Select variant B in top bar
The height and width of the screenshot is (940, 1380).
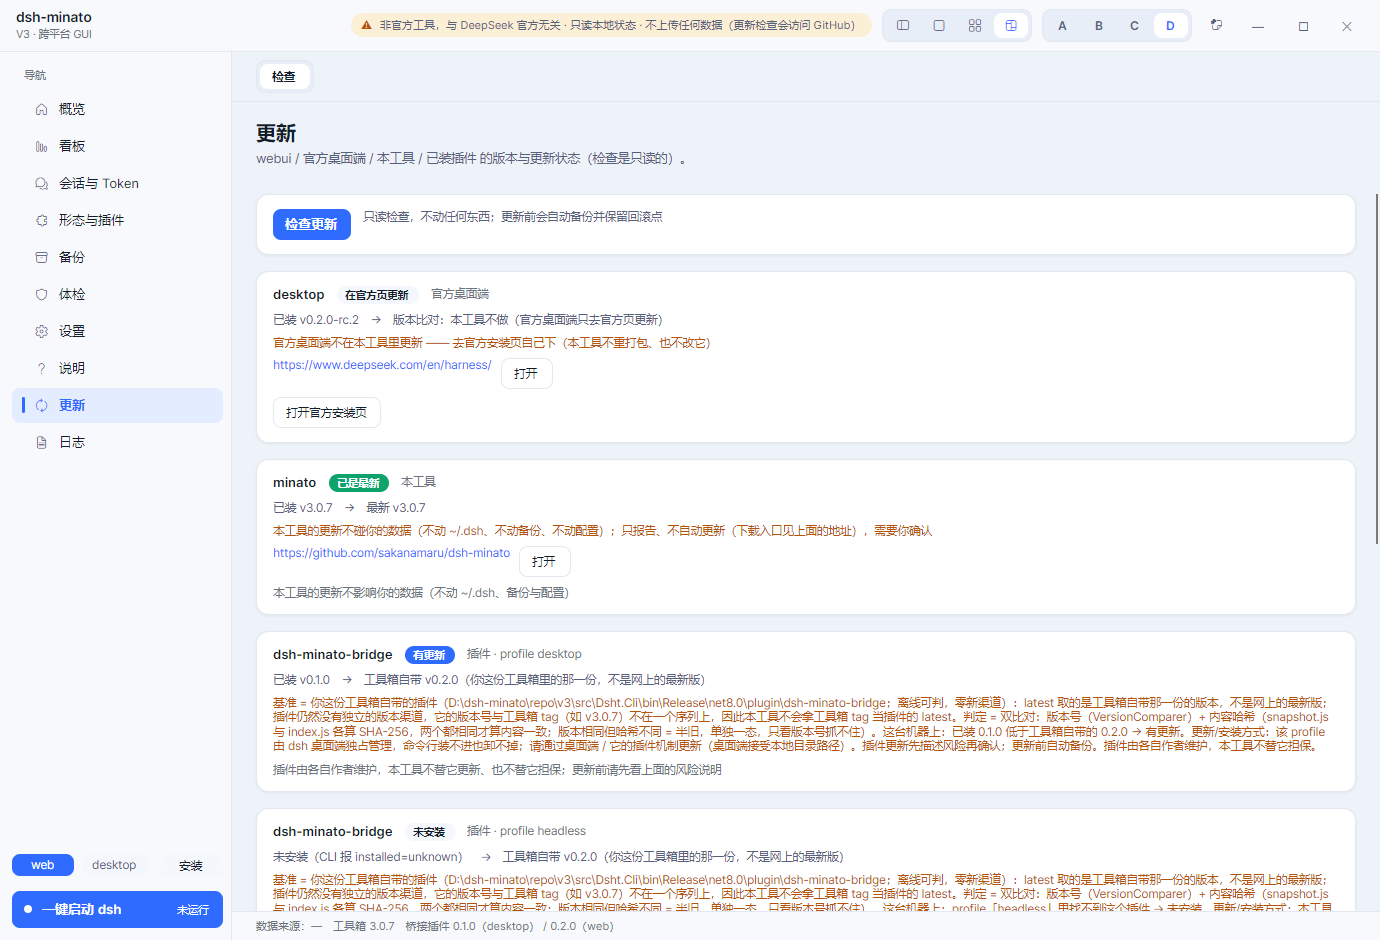[x=1098, y=26]
